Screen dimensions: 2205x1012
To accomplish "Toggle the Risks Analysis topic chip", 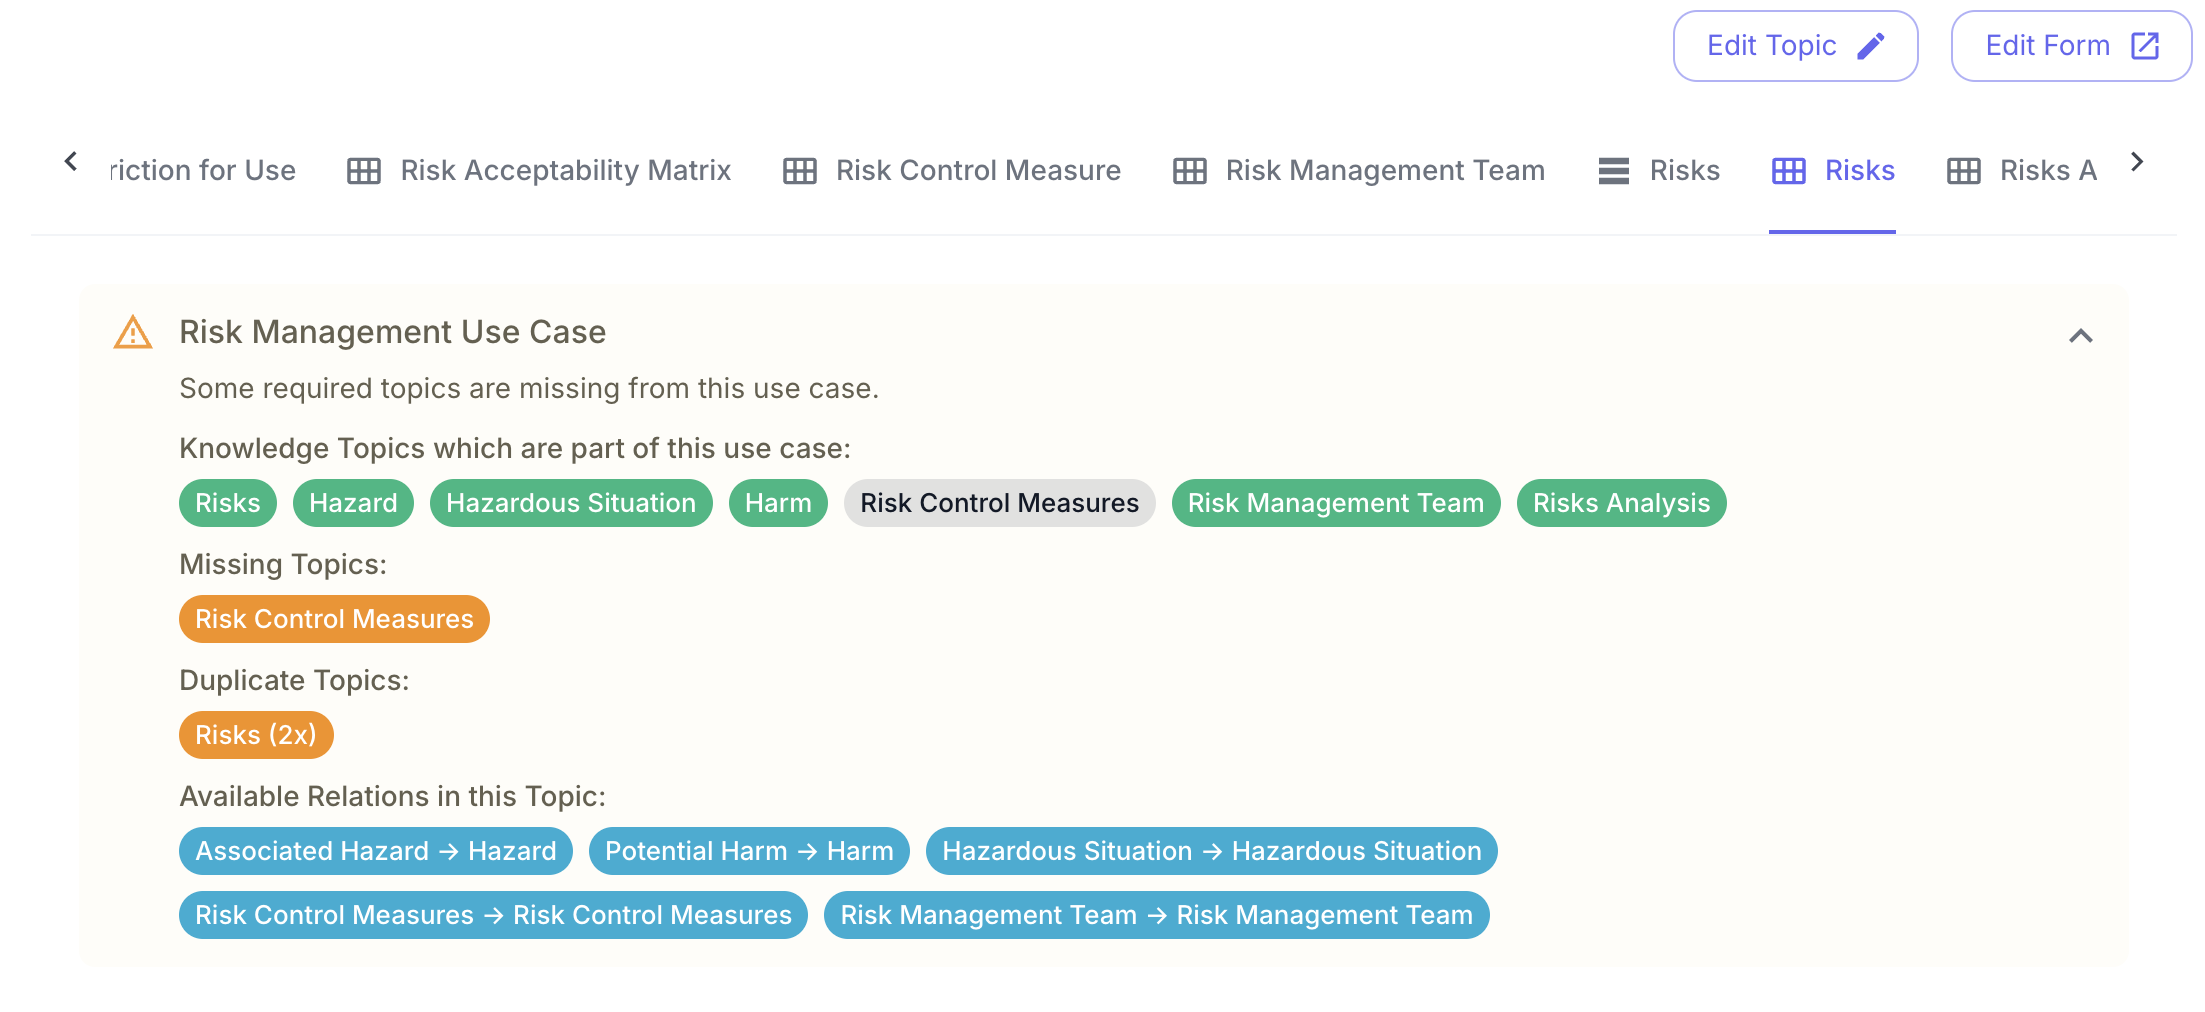I will tap(1621, 503).
